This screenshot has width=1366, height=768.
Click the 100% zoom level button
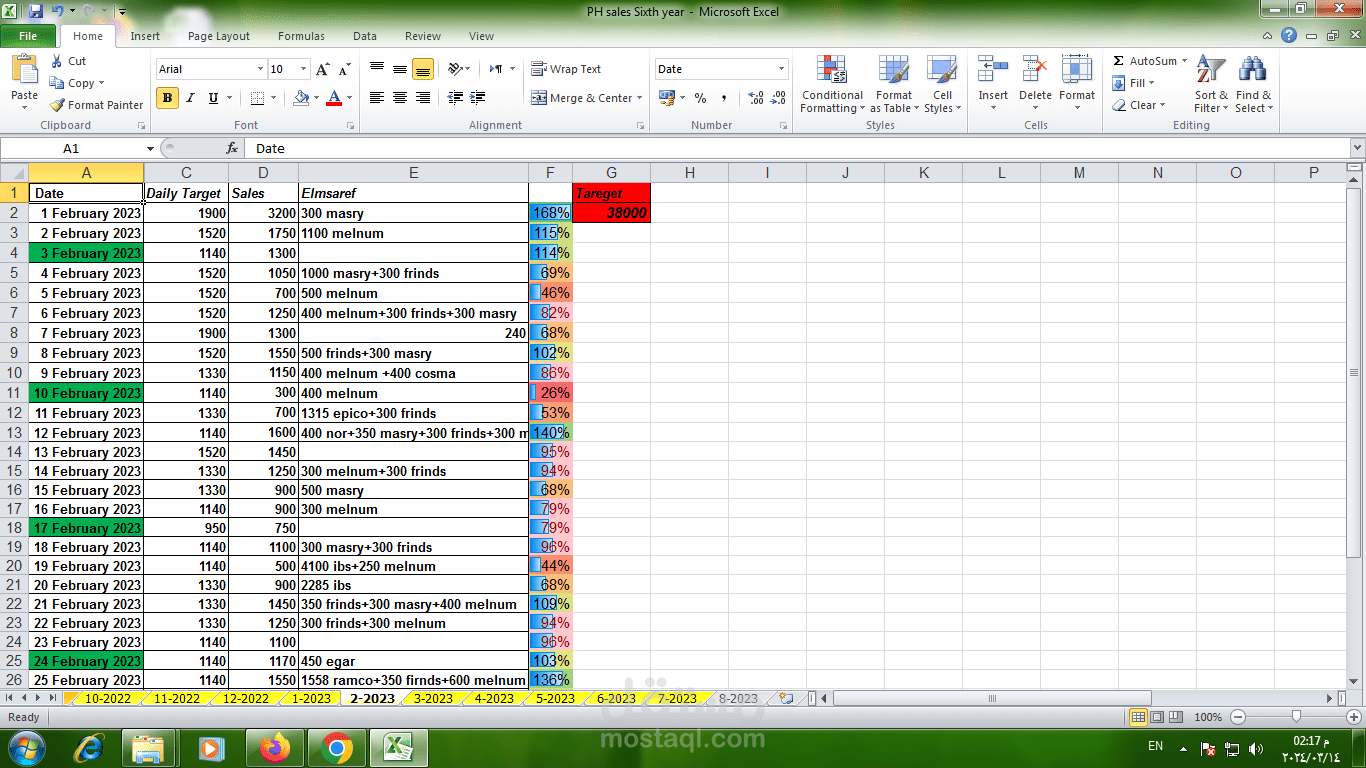click(1208, 717)
